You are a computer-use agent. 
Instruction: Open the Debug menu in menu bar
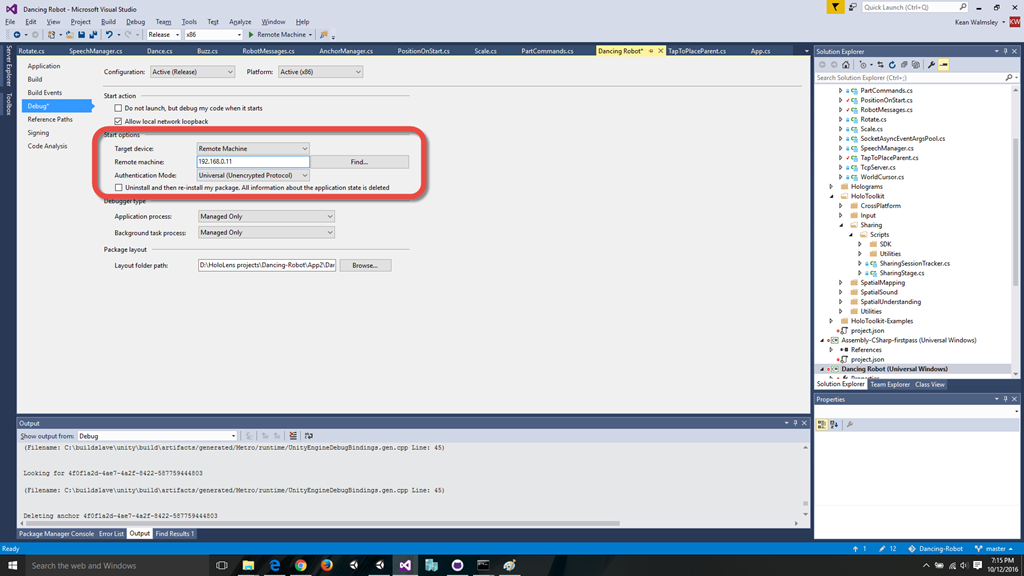click(x=135, y=21)
